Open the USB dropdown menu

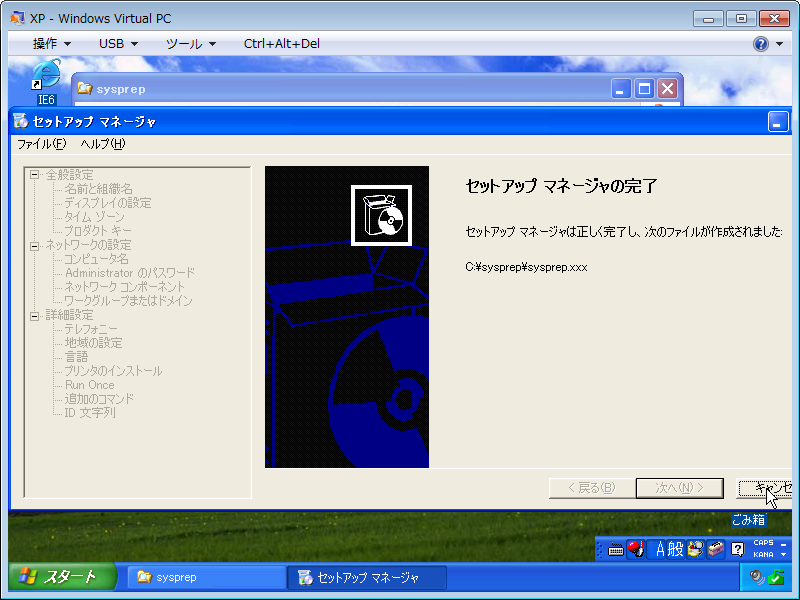(118, 44)
